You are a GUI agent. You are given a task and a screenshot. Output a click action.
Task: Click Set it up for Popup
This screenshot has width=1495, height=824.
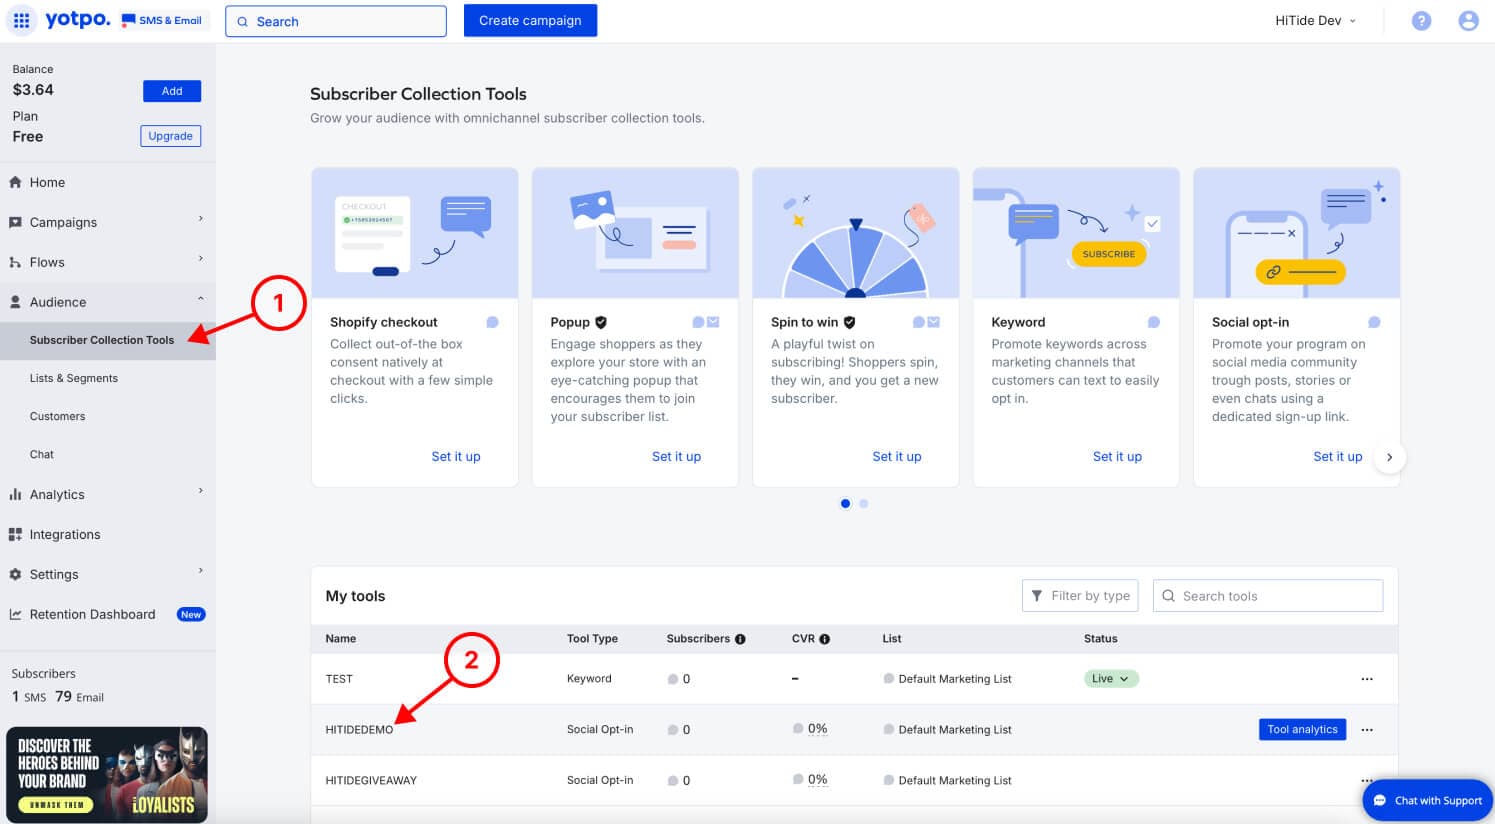coord(676,456)
